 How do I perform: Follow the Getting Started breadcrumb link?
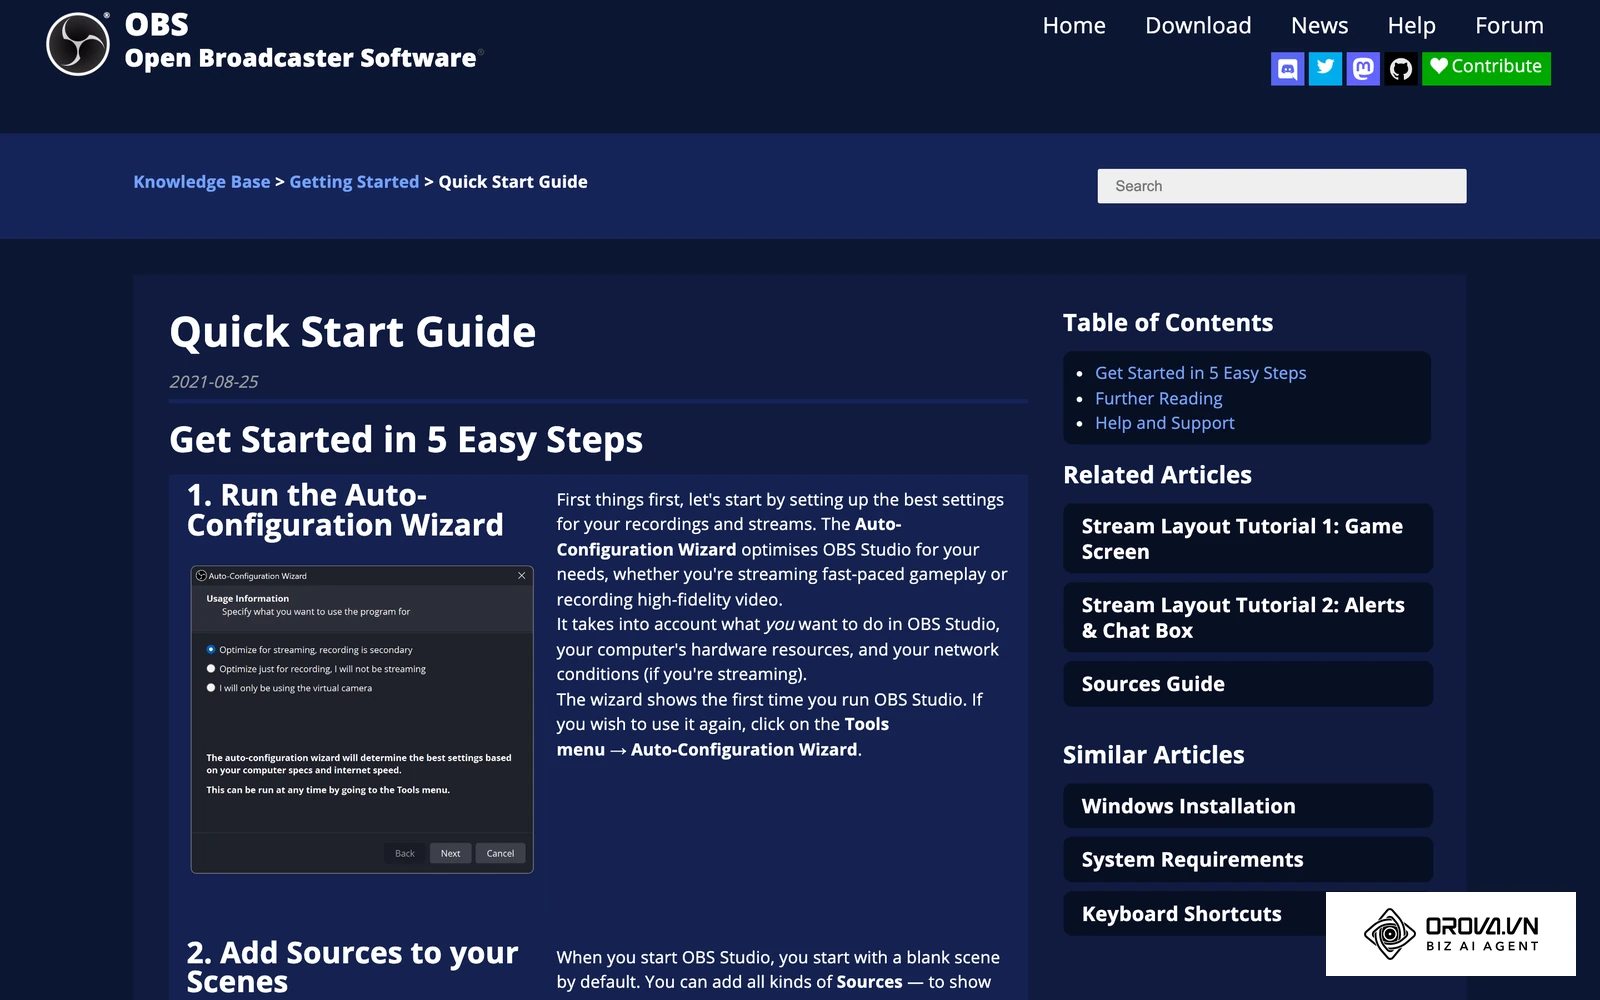(354, 182)
